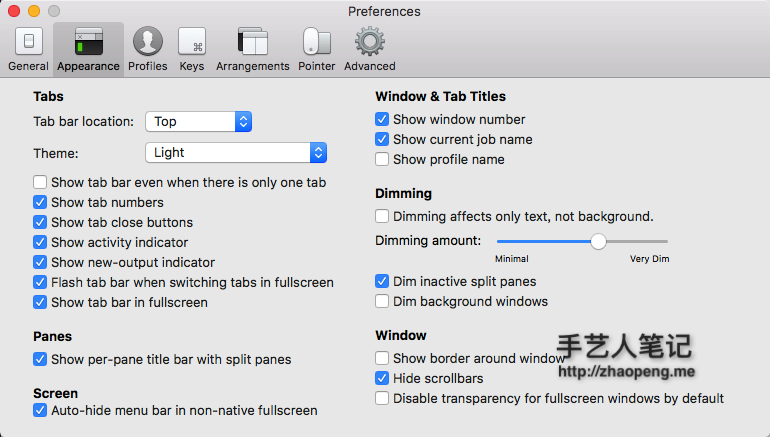Viewport: 770px width, 437px height.
Task: Click the Advanced tab label
Action: (x=370, y=67)
